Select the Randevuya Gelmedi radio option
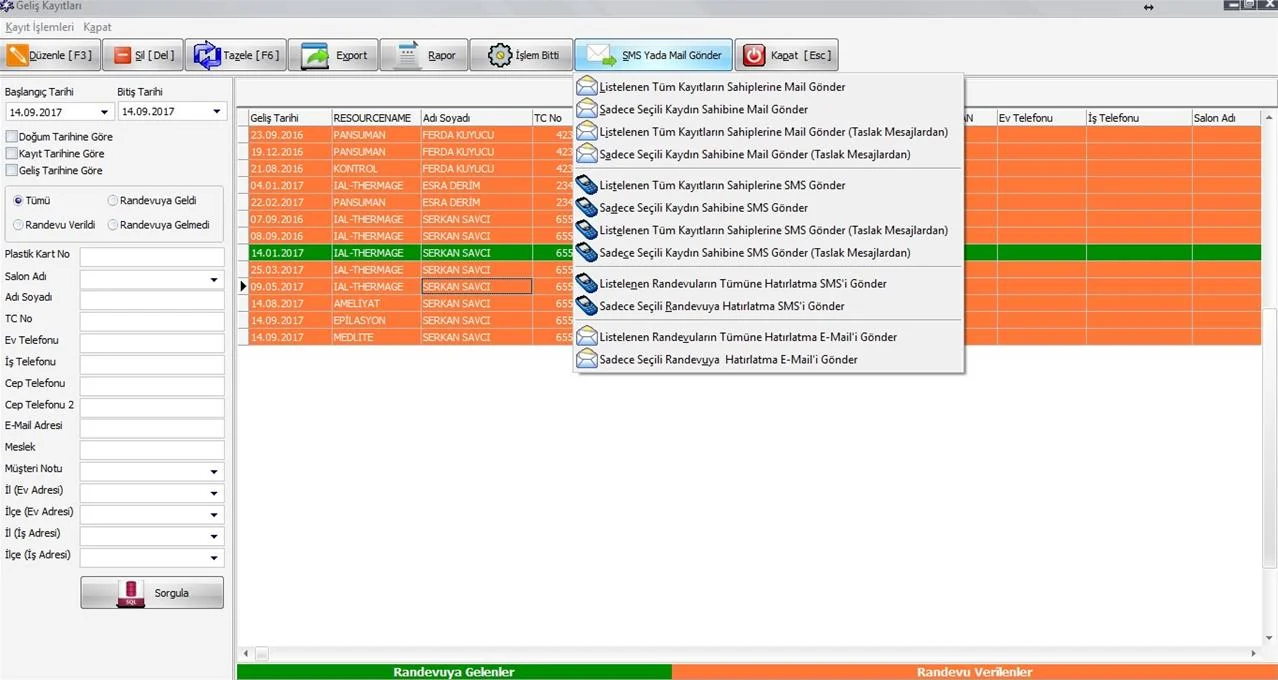Viewport: 1278px width, 680px height. 113,225
